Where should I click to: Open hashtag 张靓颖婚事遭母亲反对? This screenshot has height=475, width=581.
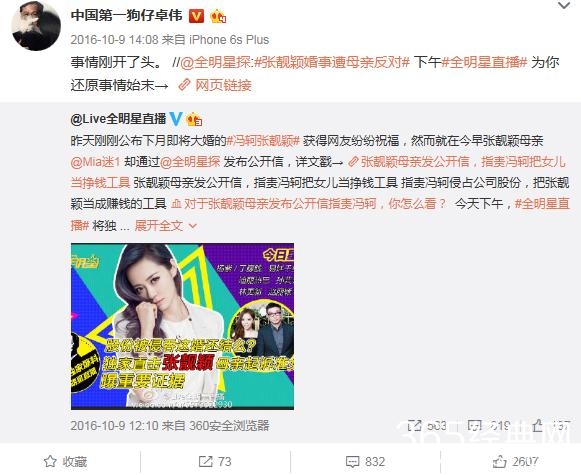[x=332, y=62]
